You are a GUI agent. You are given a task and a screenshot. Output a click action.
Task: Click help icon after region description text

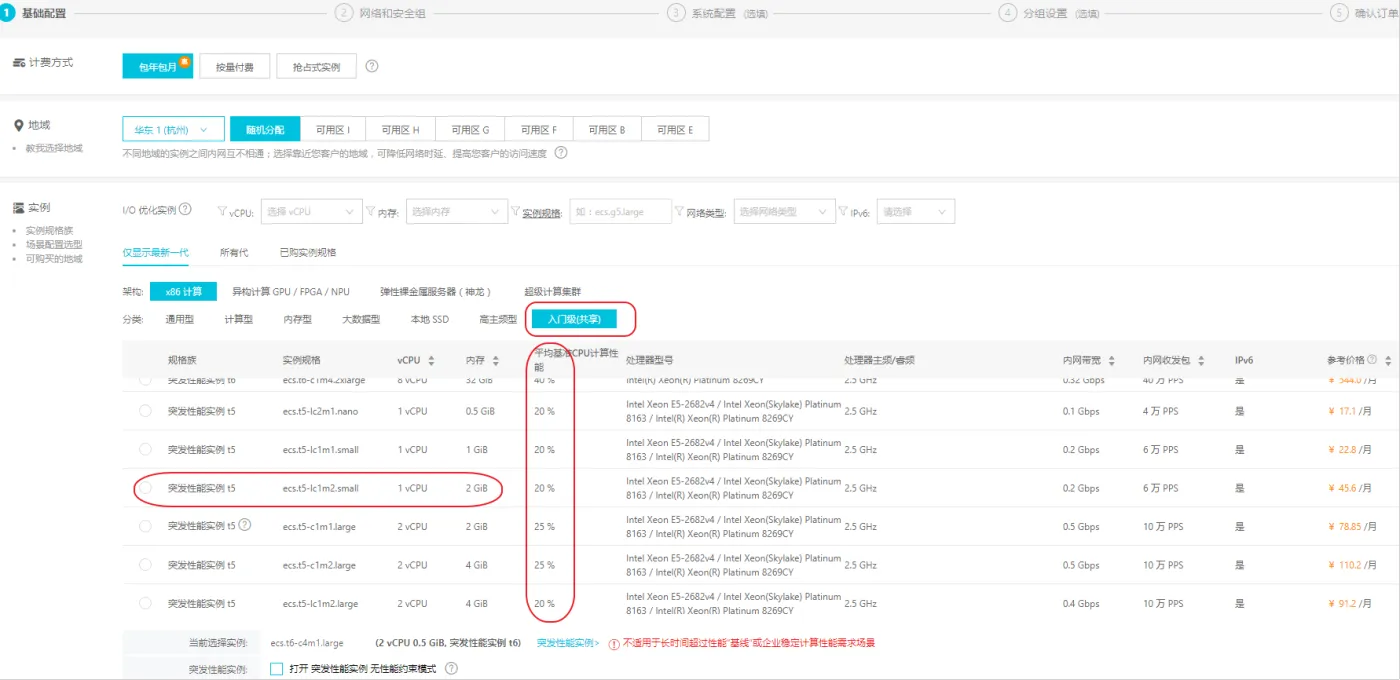[561, 153]
